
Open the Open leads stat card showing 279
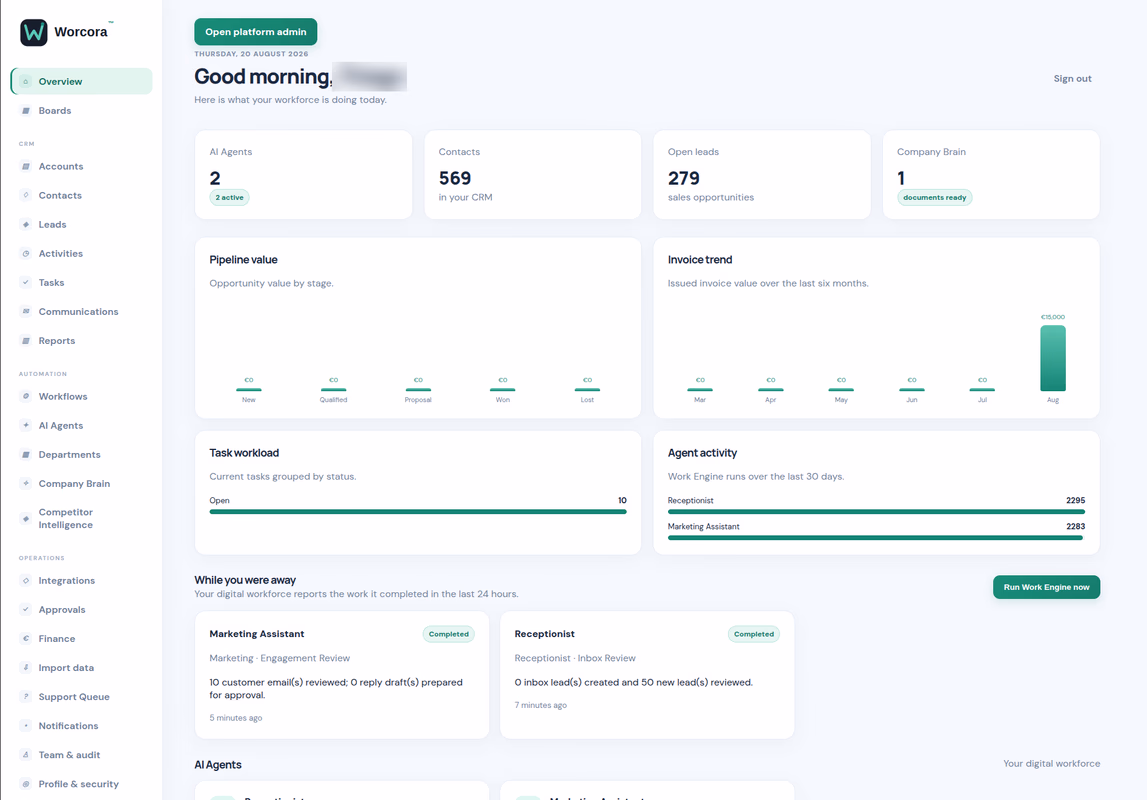[x=761, y=175]
